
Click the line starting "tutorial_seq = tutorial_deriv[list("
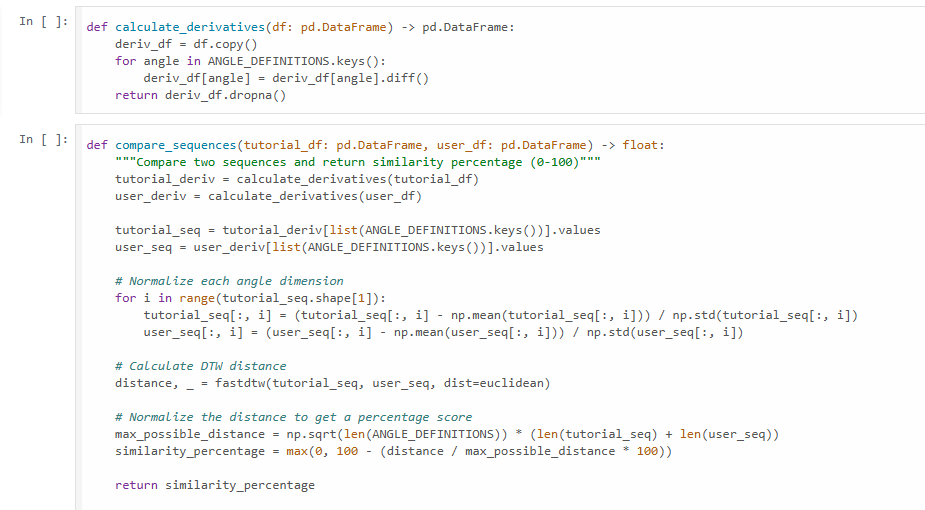click(357, 230)
